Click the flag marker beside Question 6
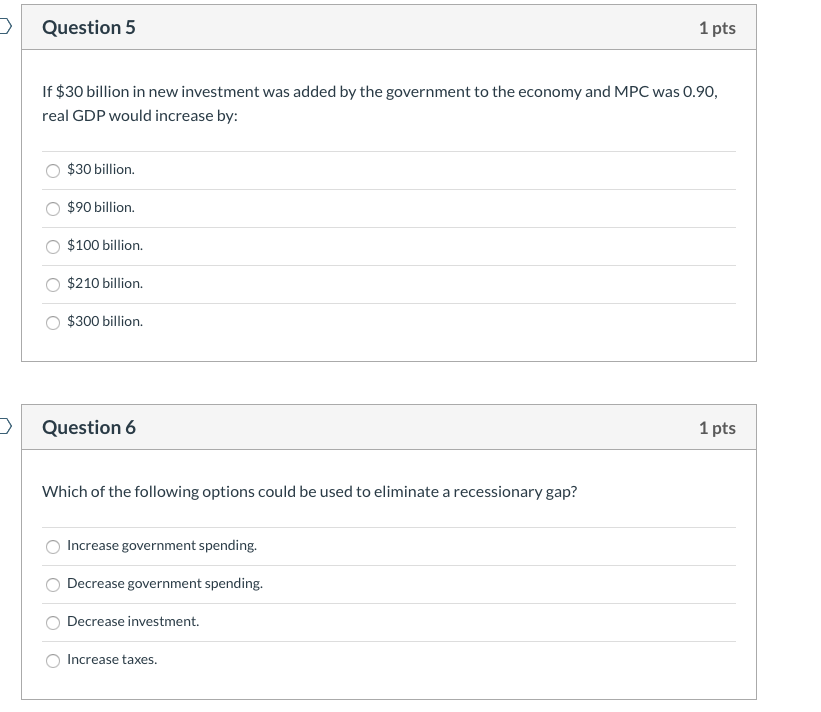 [5, 427]
